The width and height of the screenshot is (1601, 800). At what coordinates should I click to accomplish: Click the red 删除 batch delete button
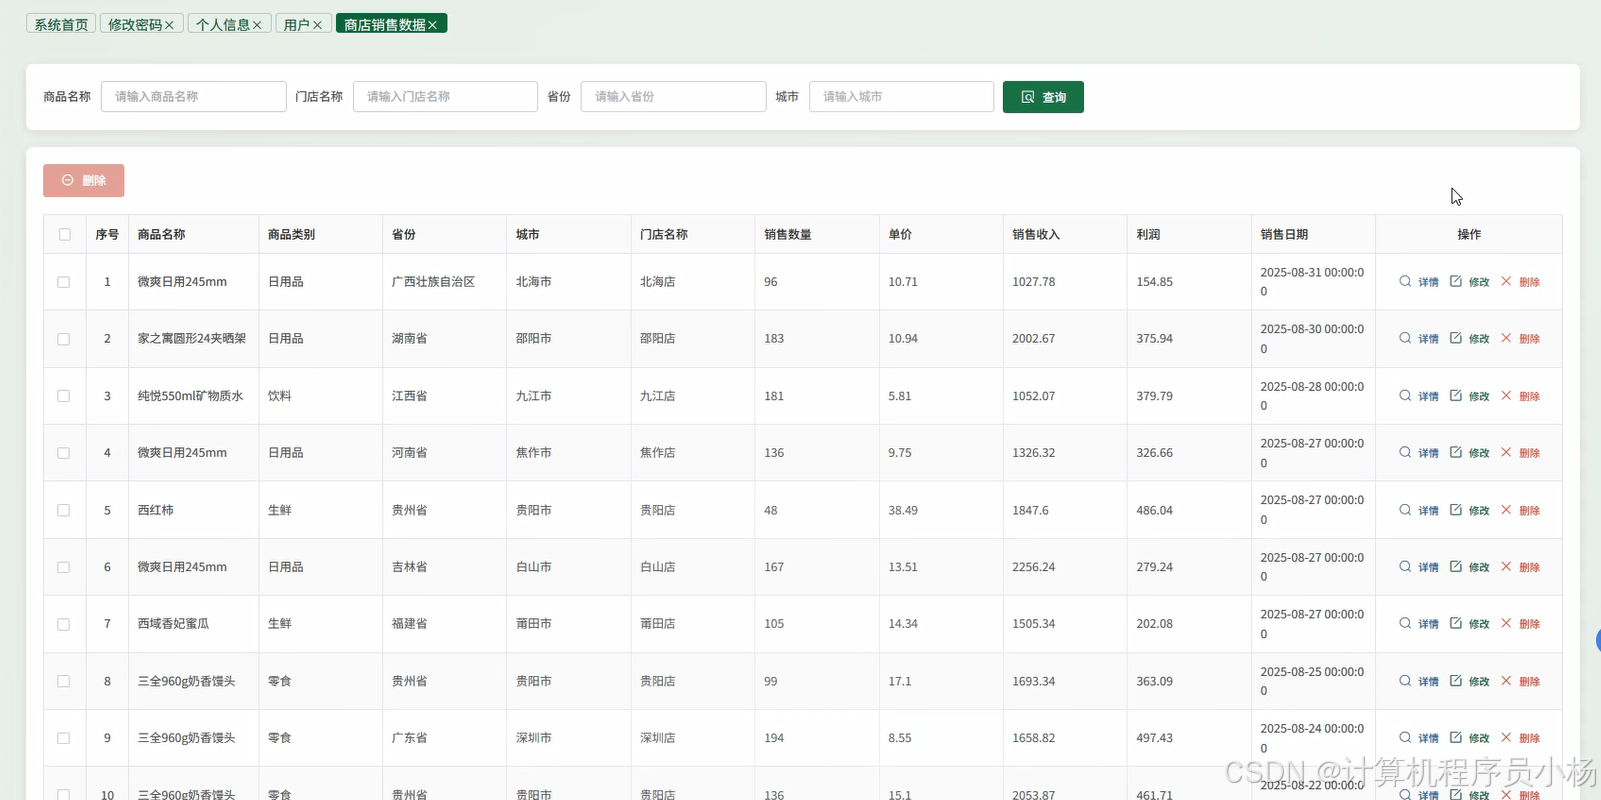click(84, 180)
